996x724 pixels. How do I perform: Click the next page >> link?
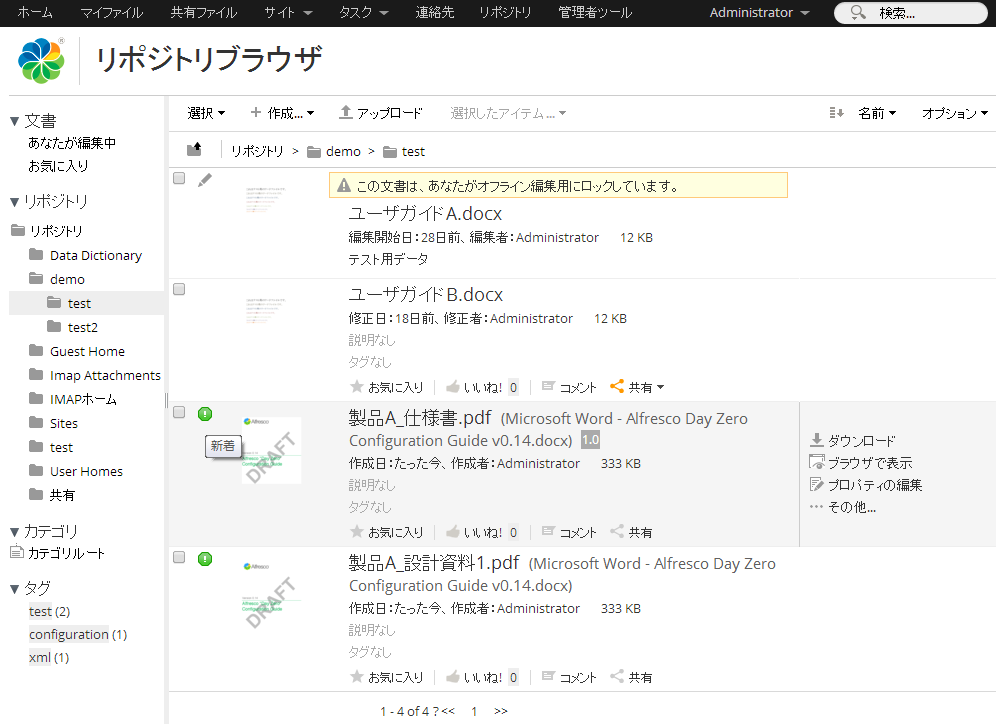501,711
